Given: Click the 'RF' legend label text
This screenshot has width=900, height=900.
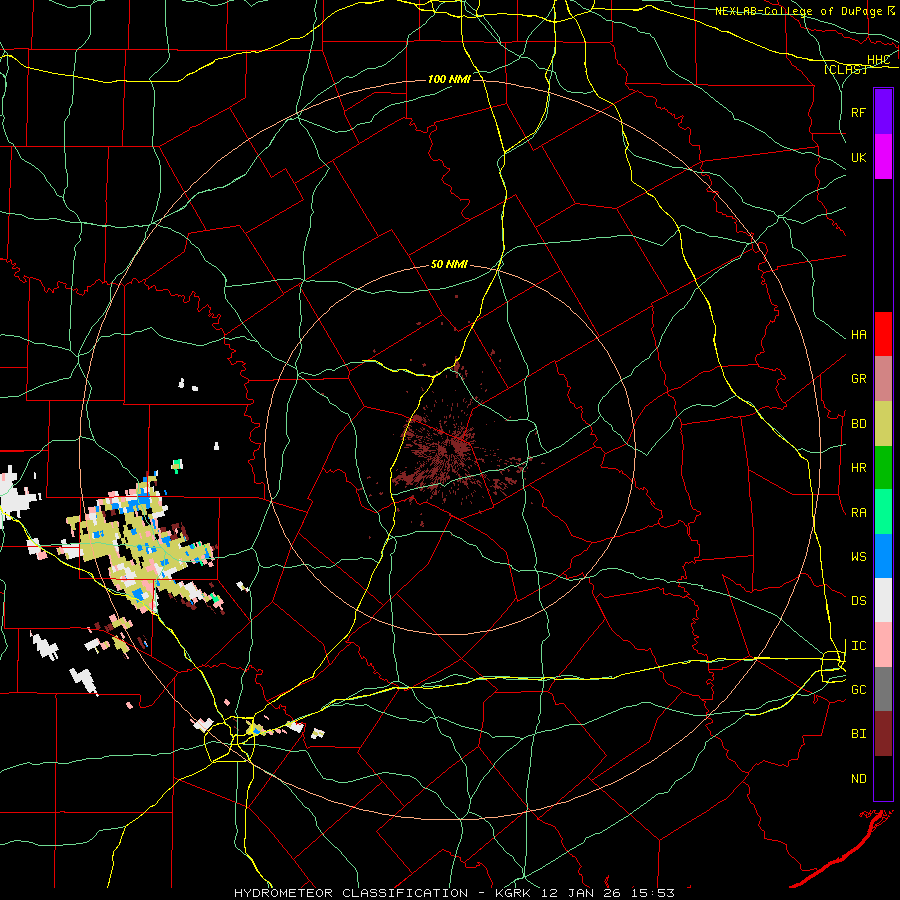Looking at the screenshot, I should (858, 112).
